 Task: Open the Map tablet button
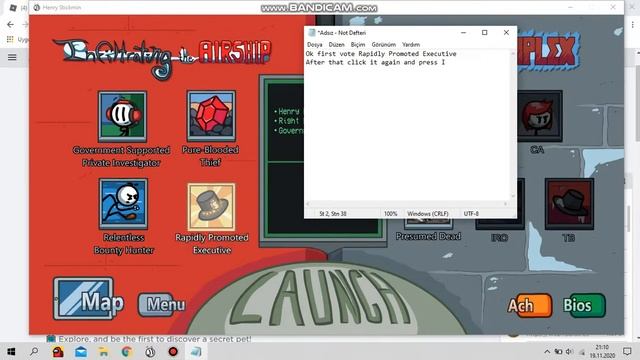89,298
